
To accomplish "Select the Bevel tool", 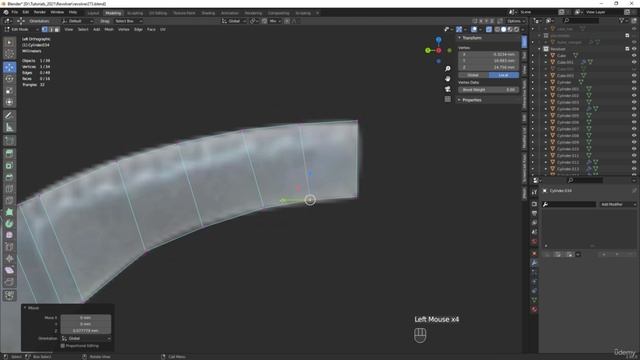I will tap(9, 177).
